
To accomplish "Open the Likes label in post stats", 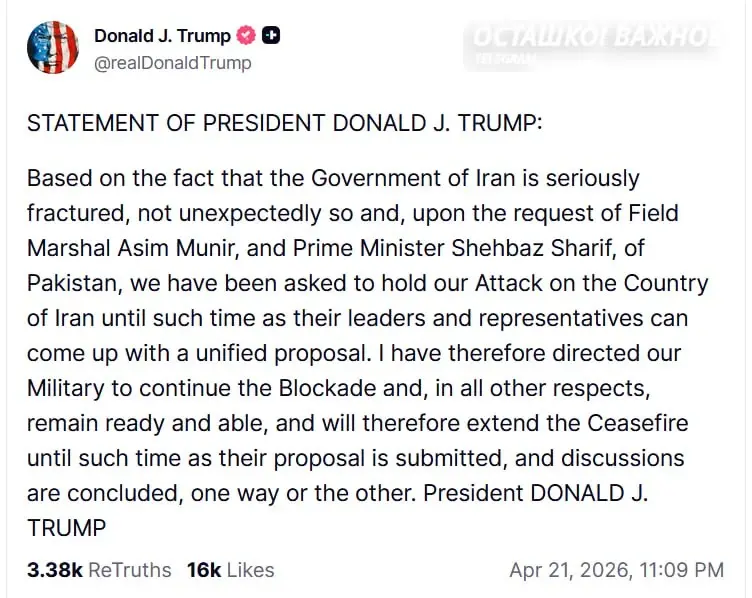I will tap(250, 570).
